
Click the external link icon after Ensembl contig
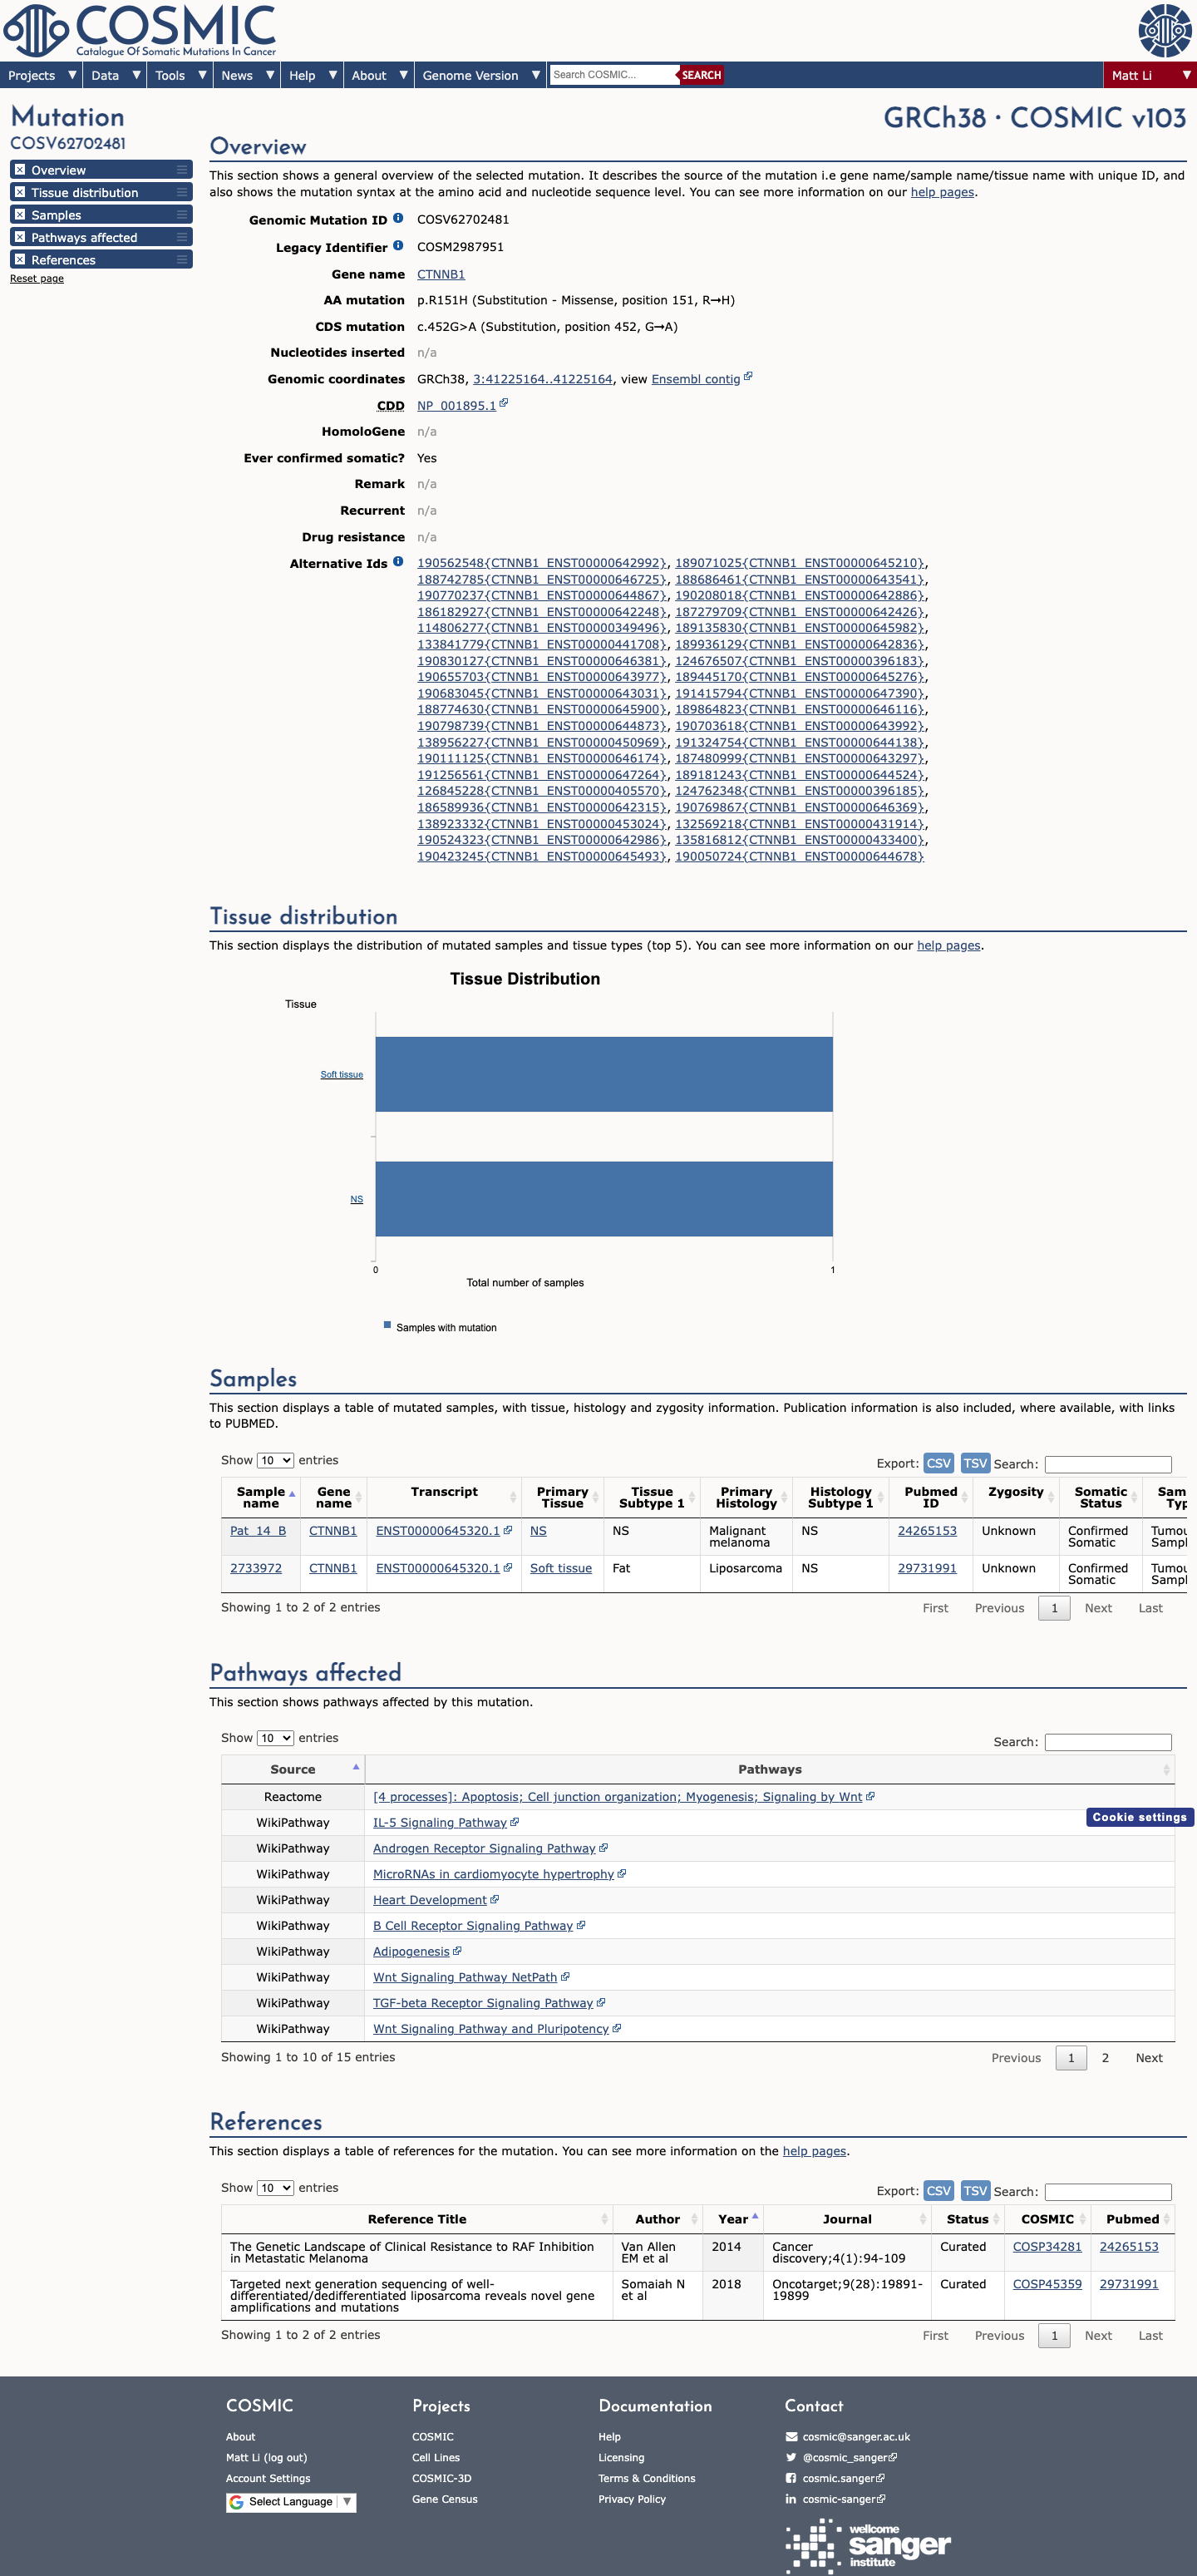(x=748, y=377)
